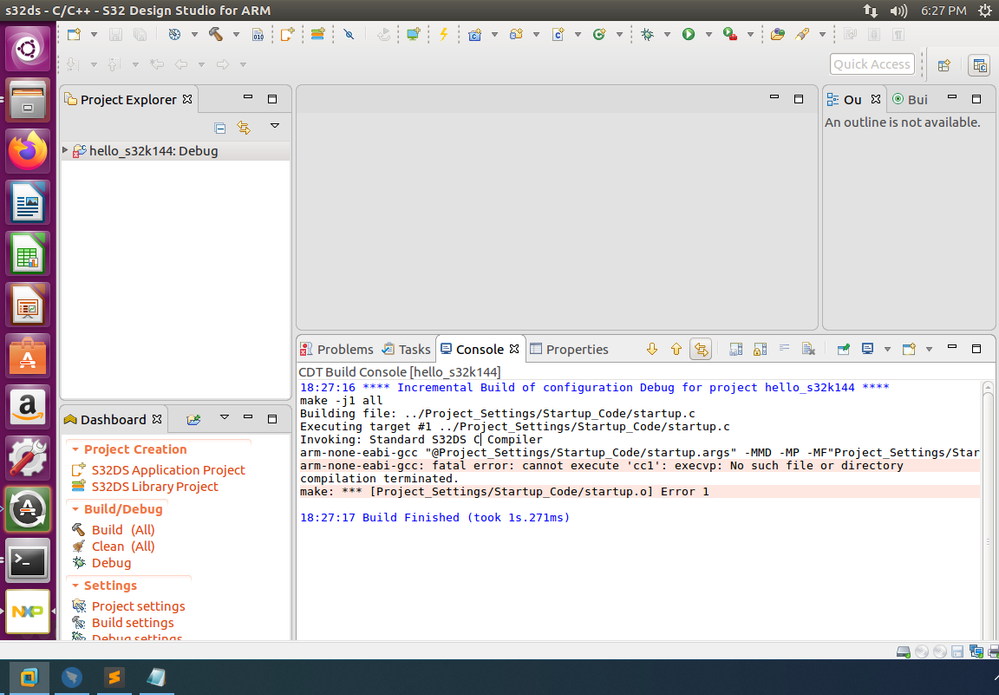Click the Search flashlight toolbar icon

pyautogui.click(x=802, y=34)
